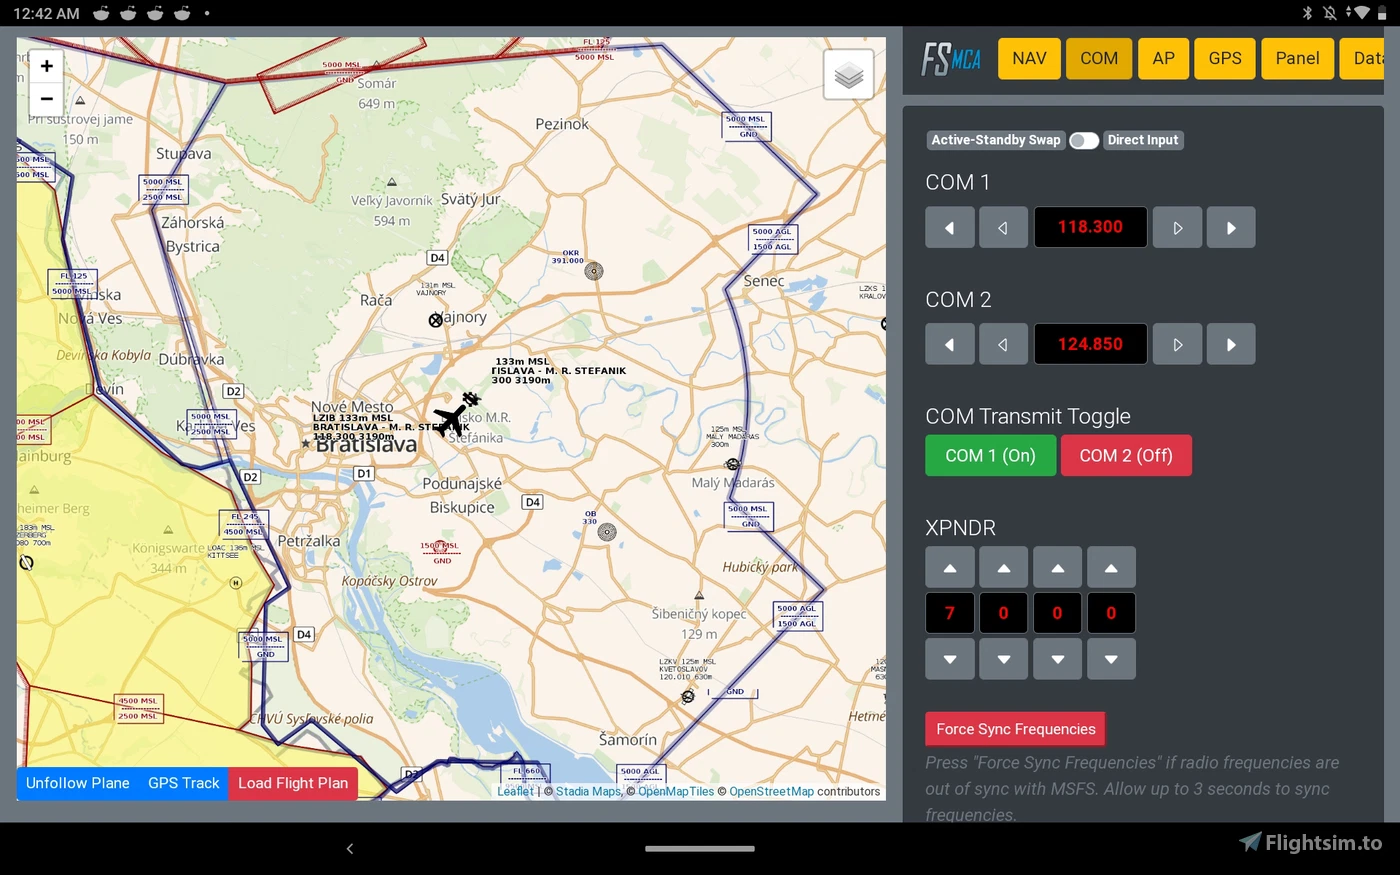The image size is (1400, 875).
Task: Open the map layers selector
Action: click(848, 73)
